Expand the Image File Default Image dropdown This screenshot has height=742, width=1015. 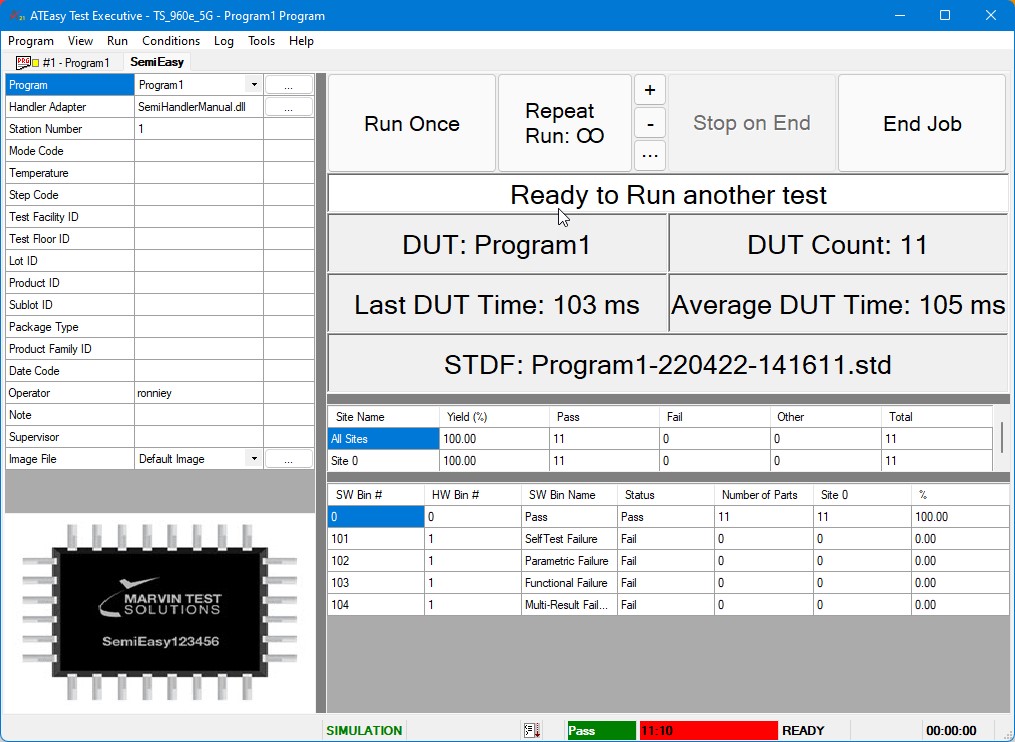coord(254,459)
